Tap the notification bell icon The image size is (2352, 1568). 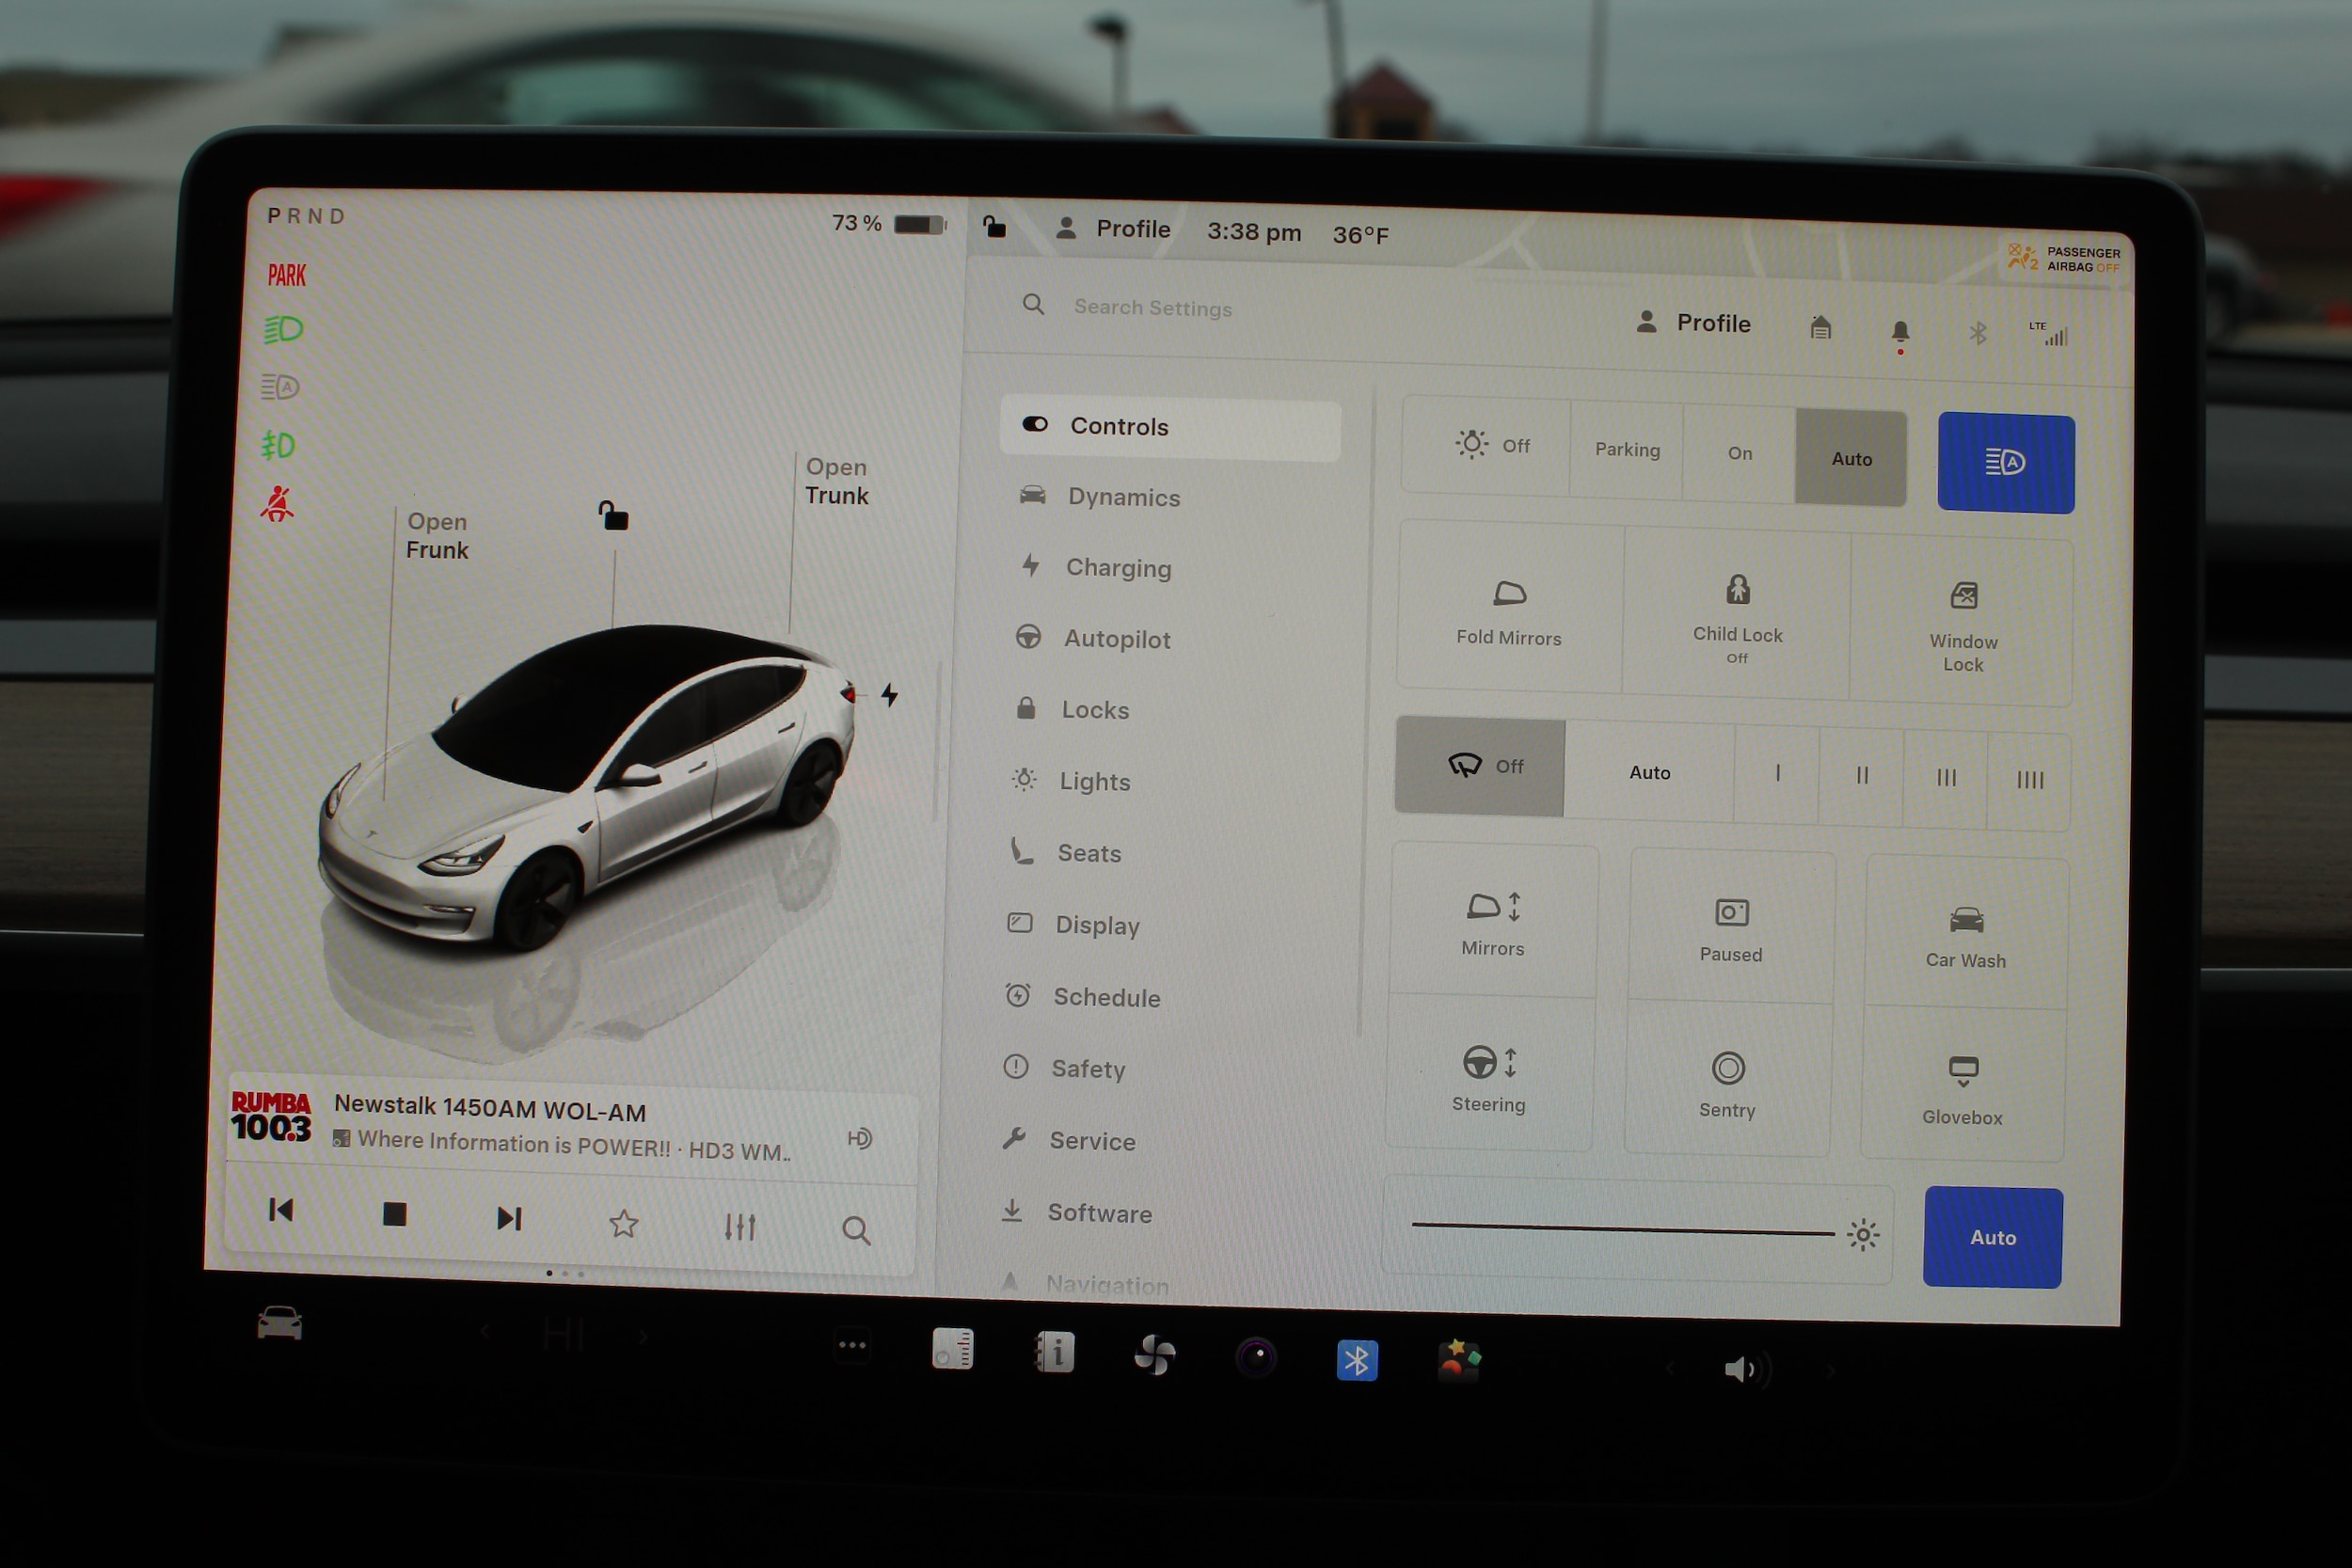1900,331
